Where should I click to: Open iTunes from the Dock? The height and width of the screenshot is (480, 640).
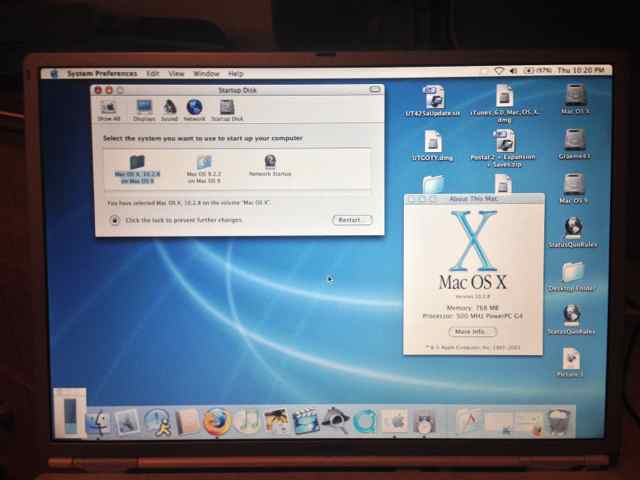tap(247, 422)
